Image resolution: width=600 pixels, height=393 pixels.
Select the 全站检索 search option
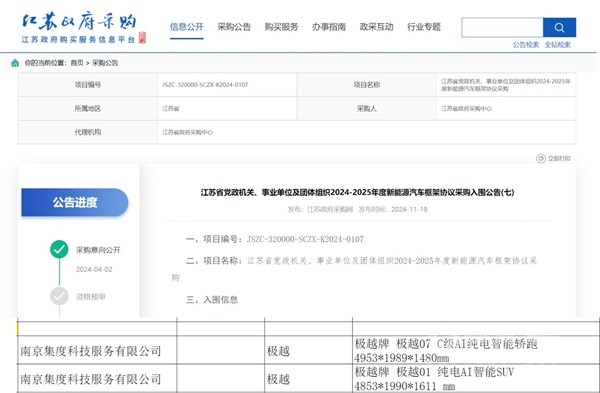[558, 45]
